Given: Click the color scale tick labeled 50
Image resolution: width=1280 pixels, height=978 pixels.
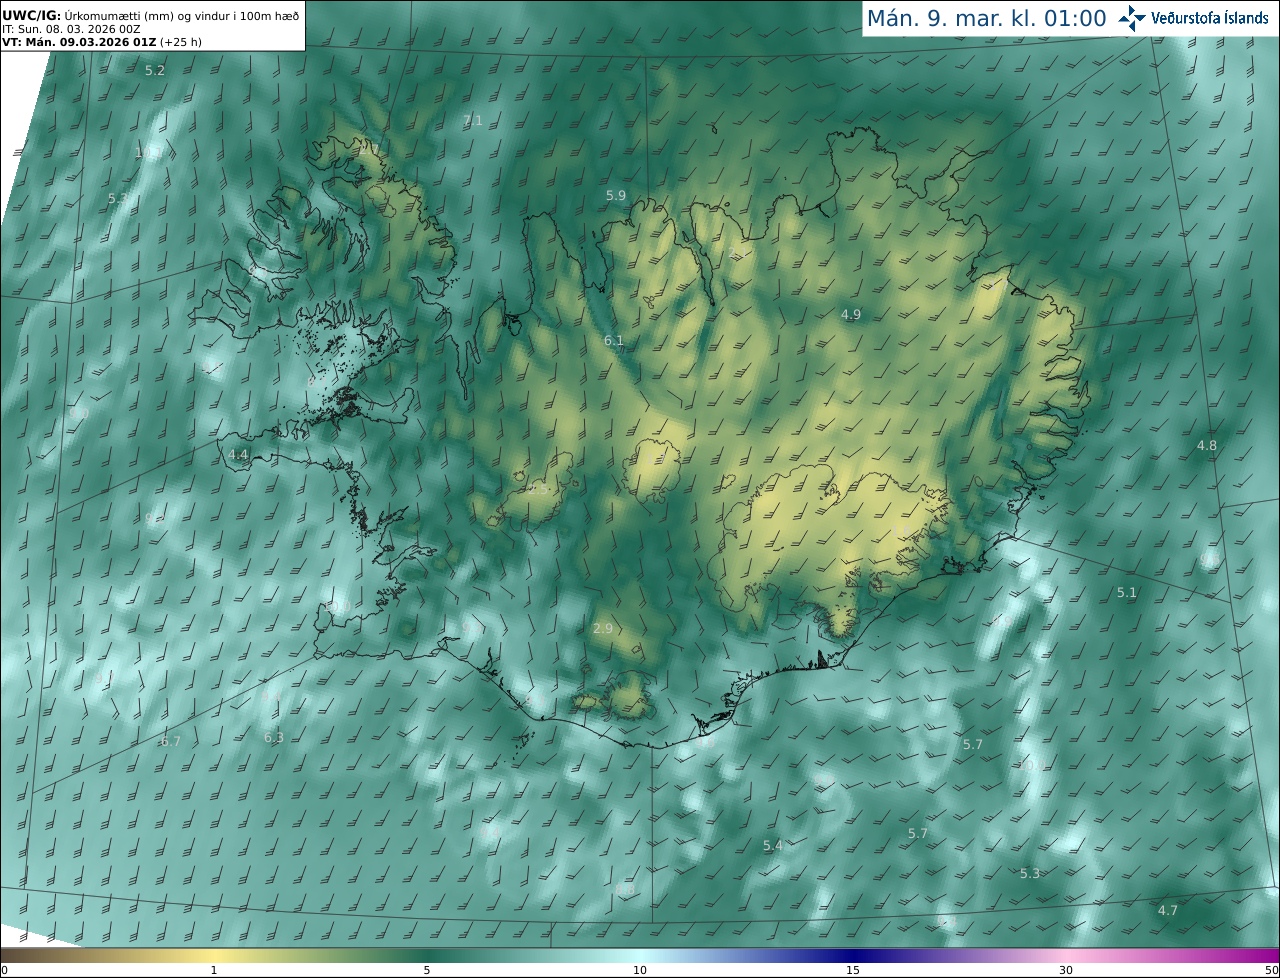Looking at the screenshot, I should click(1272, 971).
